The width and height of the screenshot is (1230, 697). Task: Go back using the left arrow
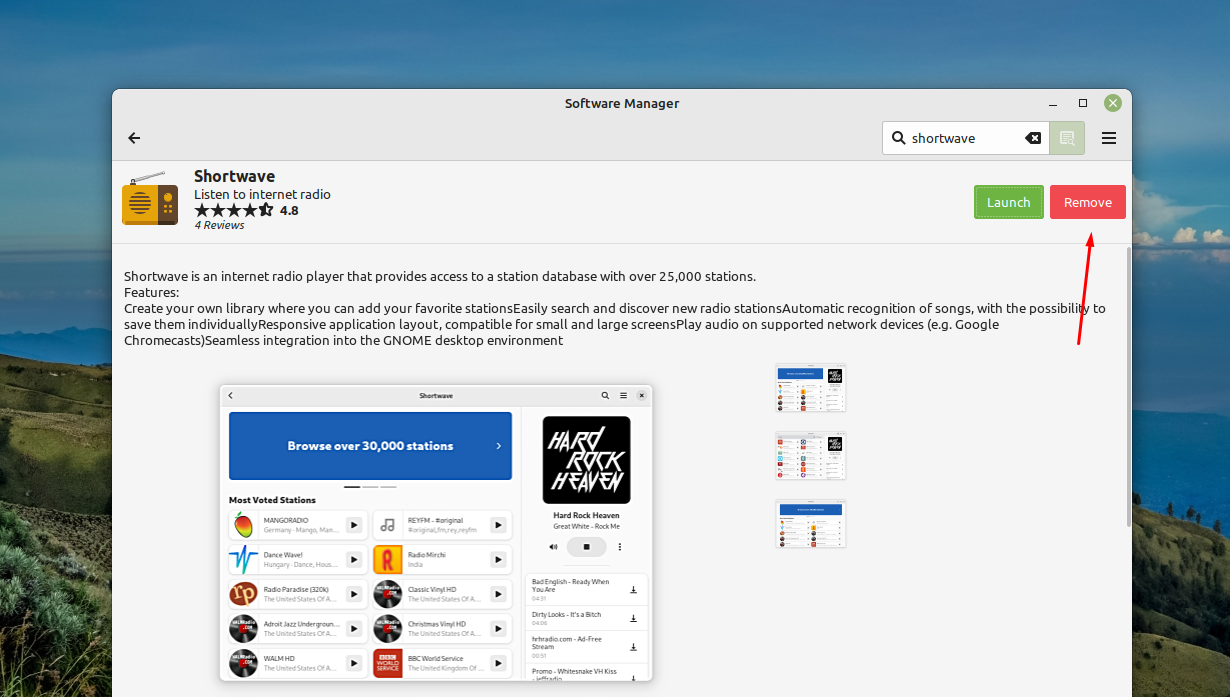[x=134, y=138]
